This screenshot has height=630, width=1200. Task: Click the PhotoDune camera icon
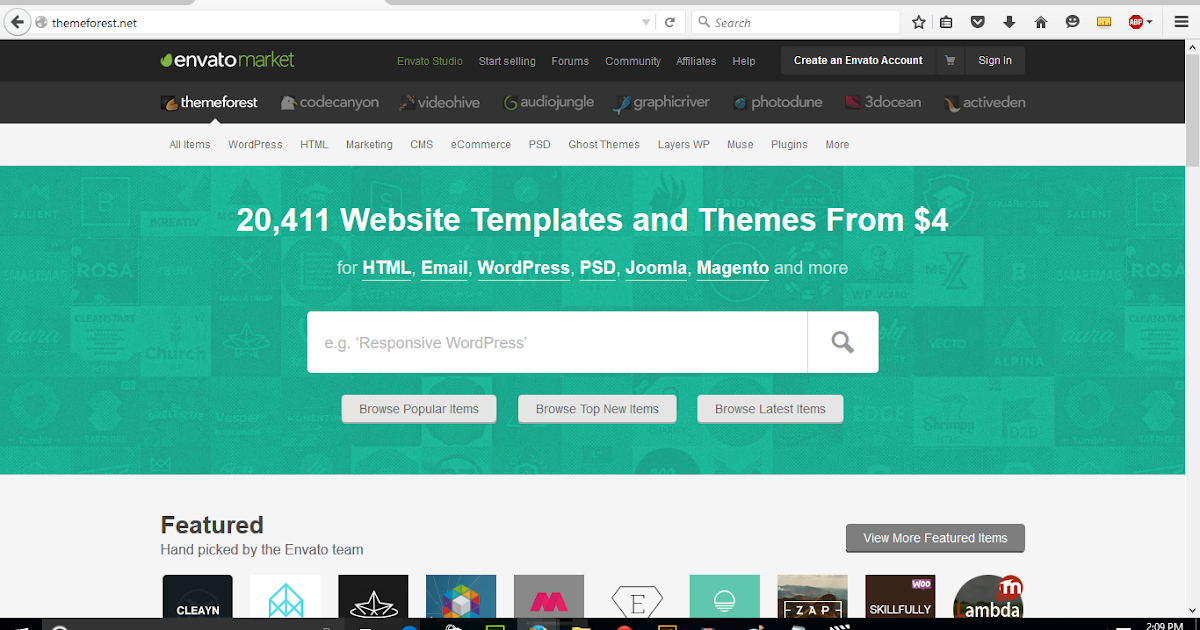[741, 102]
